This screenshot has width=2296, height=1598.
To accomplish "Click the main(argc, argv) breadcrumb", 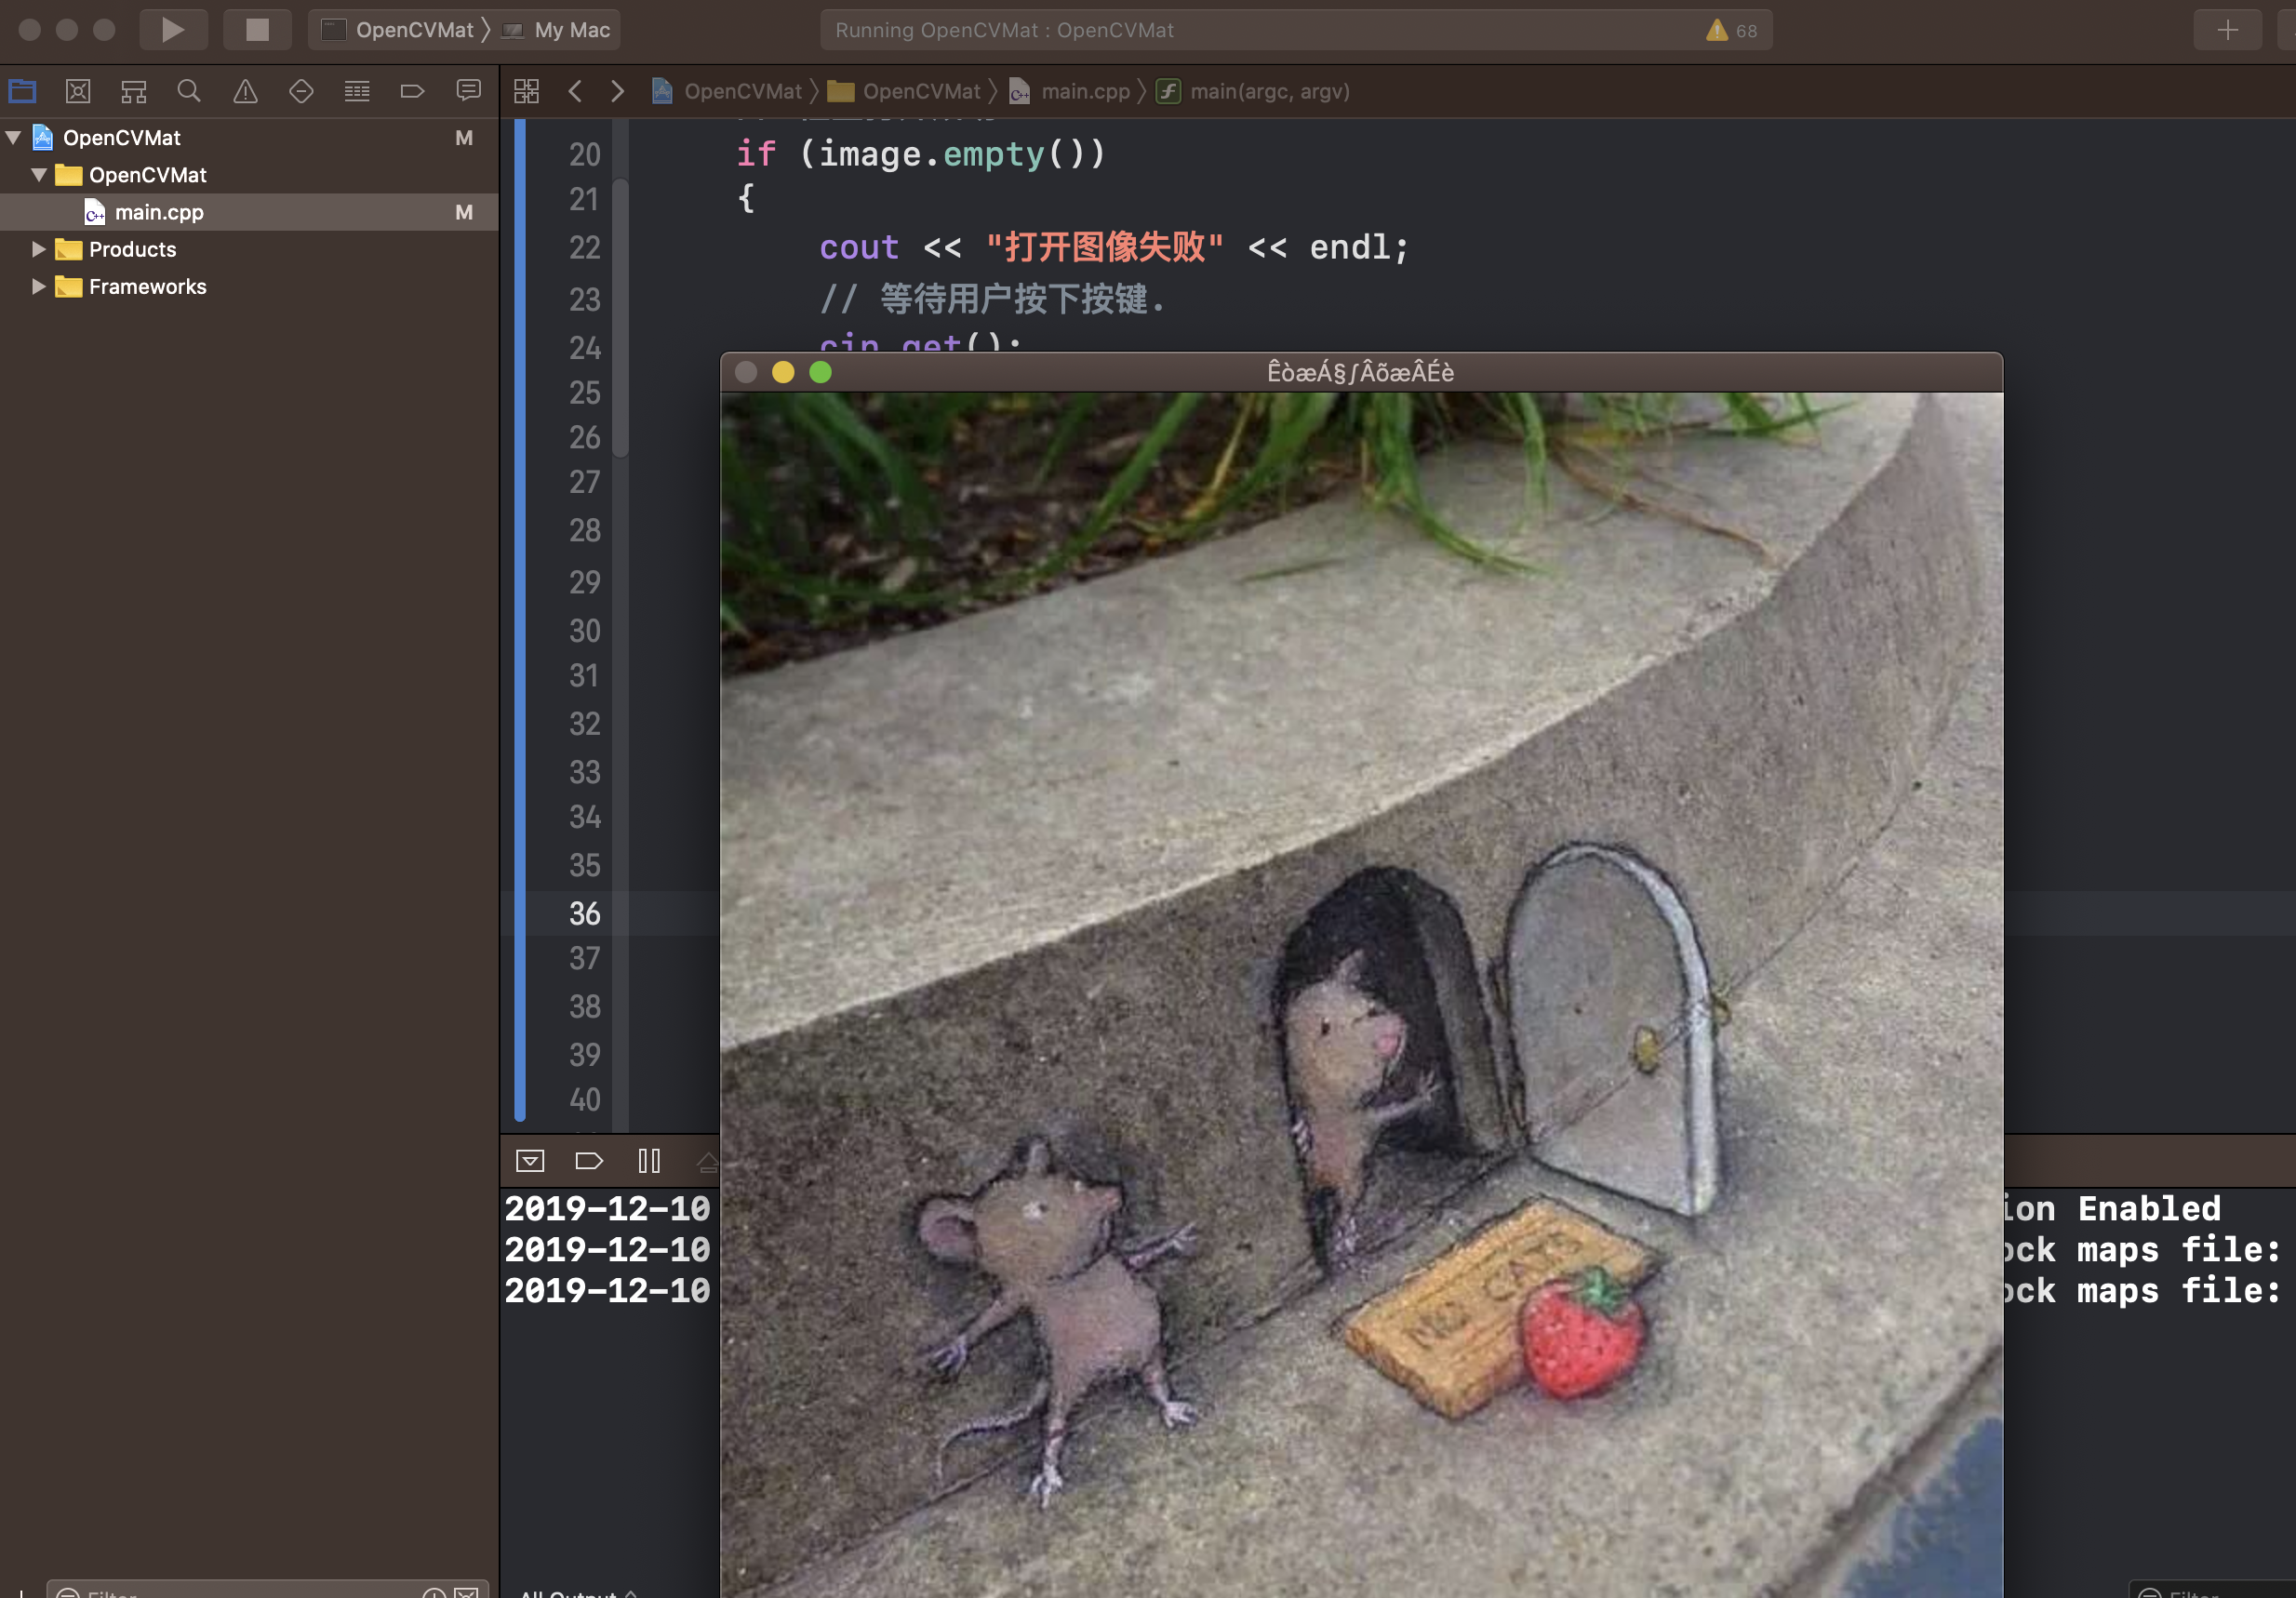I will coord(1268,92).
